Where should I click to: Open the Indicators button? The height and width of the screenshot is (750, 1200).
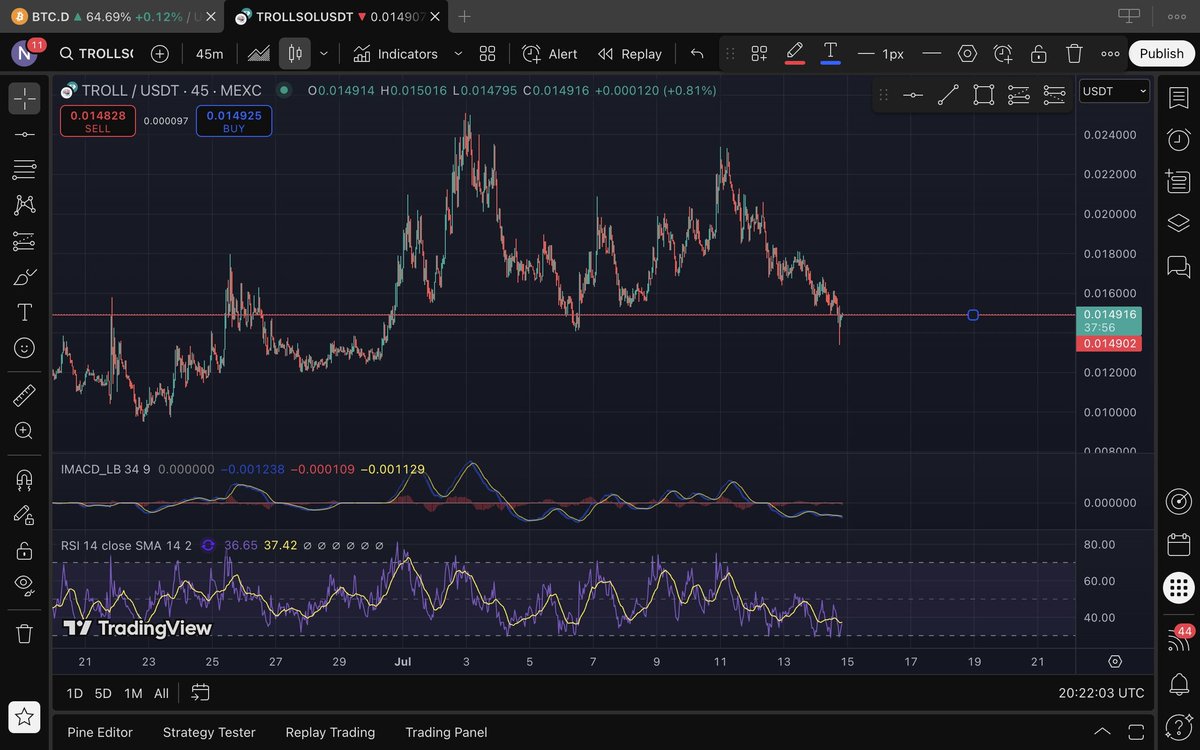pyautogui.click(x=396, y=54)
